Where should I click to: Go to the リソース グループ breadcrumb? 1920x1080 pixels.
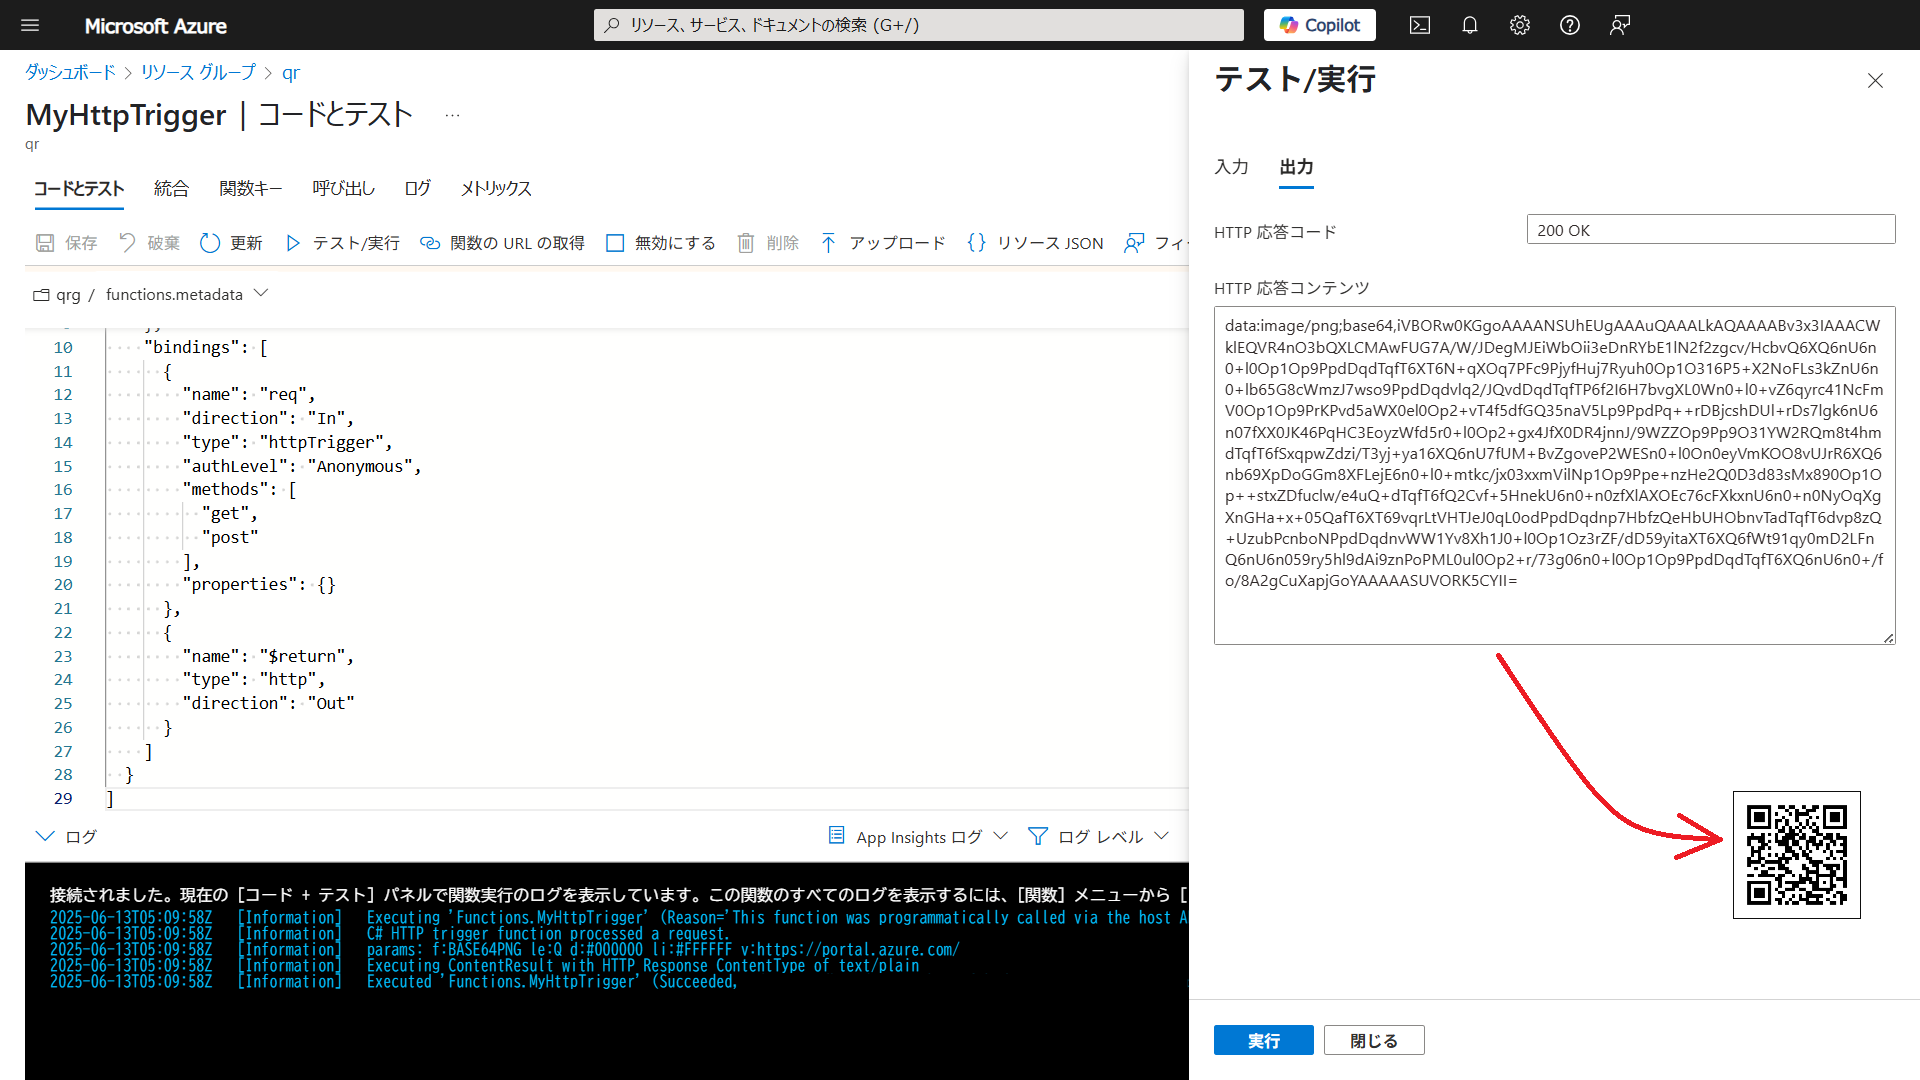(x=198, y=72)
